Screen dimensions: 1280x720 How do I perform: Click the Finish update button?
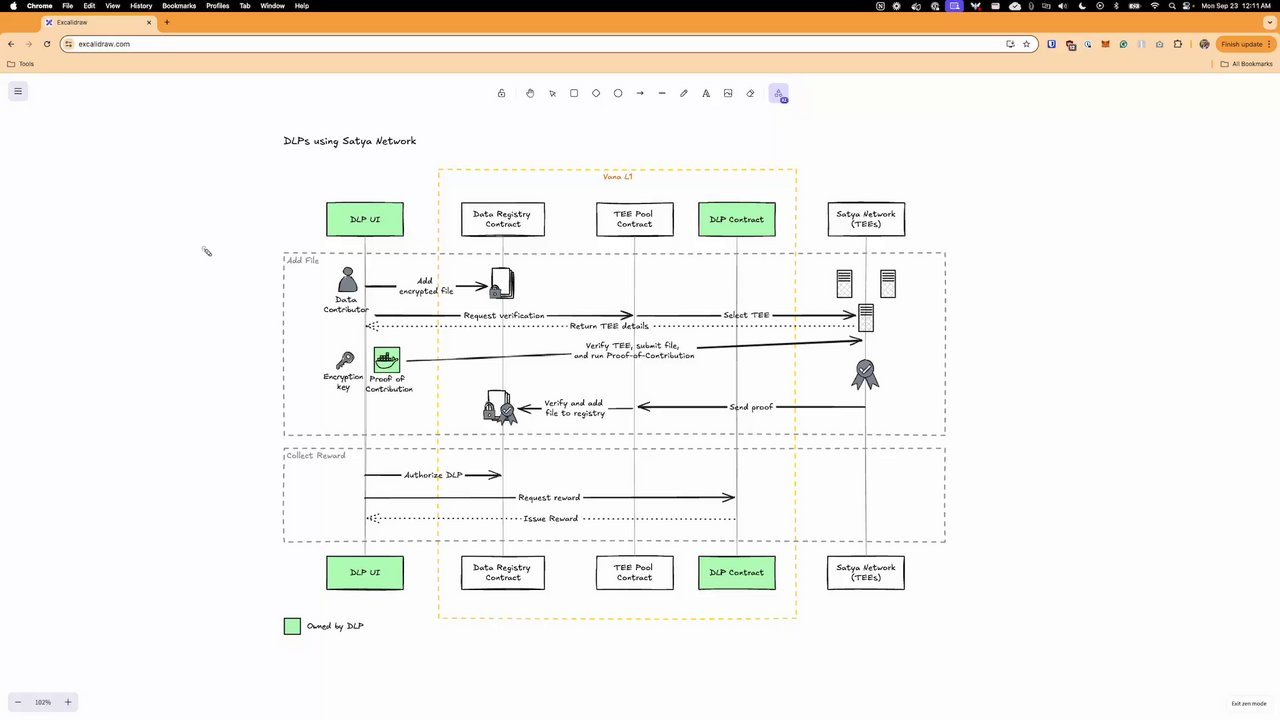1245,44
